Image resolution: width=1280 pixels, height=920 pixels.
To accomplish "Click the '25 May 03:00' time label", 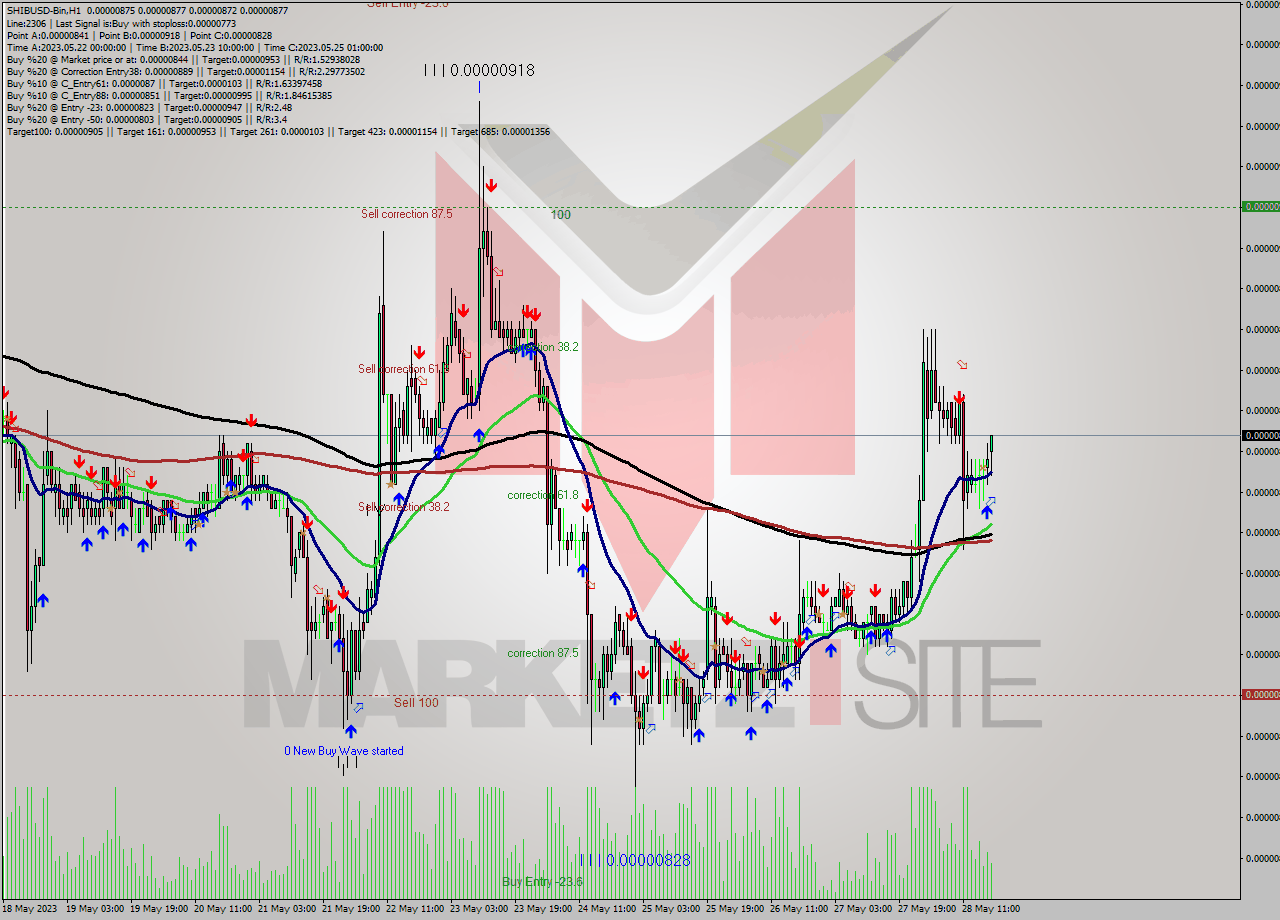I will (671, 909).
